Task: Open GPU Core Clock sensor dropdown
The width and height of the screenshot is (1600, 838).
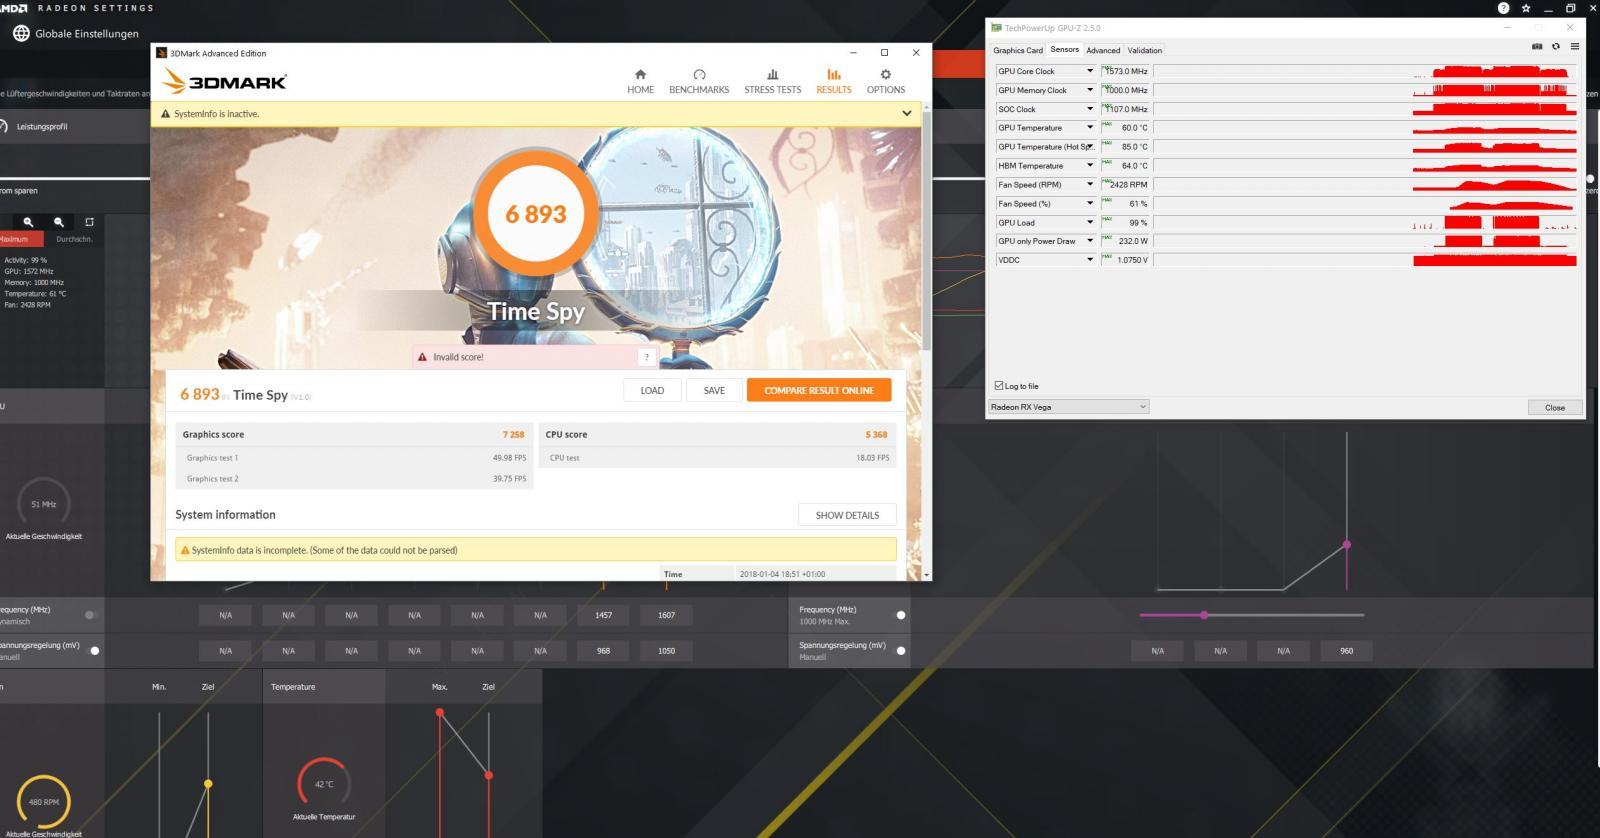Action: point(1090,71)
